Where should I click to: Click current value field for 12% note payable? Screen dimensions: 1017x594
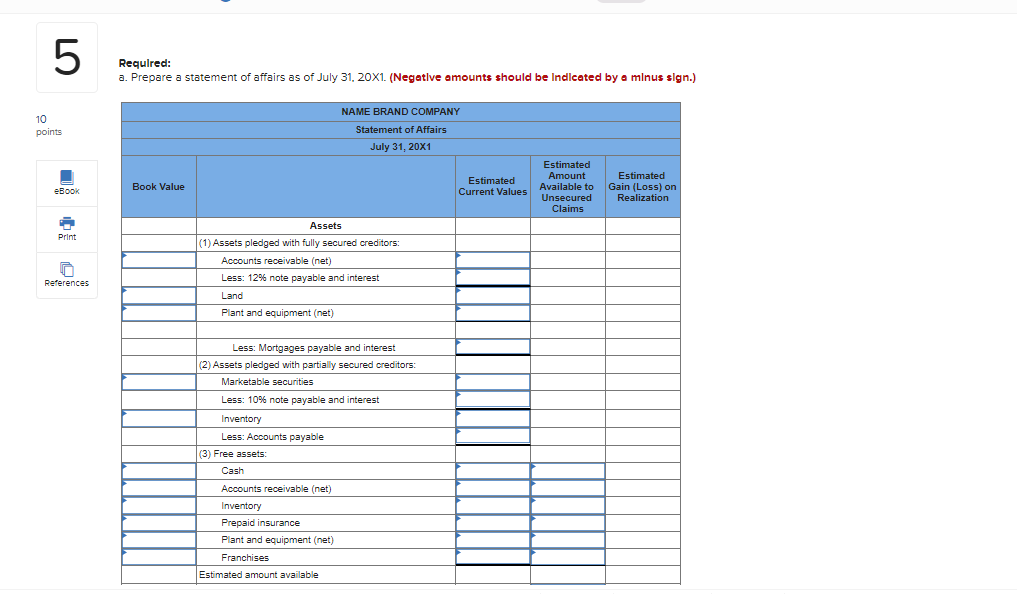pos(493,278)
